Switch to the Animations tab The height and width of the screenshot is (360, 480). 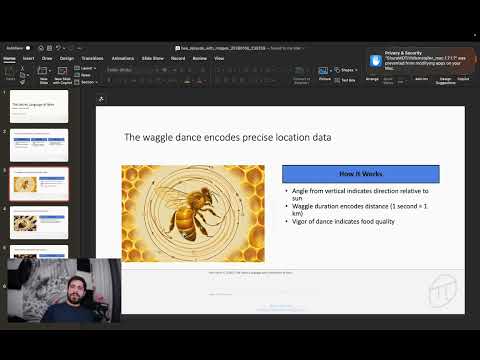123,58
